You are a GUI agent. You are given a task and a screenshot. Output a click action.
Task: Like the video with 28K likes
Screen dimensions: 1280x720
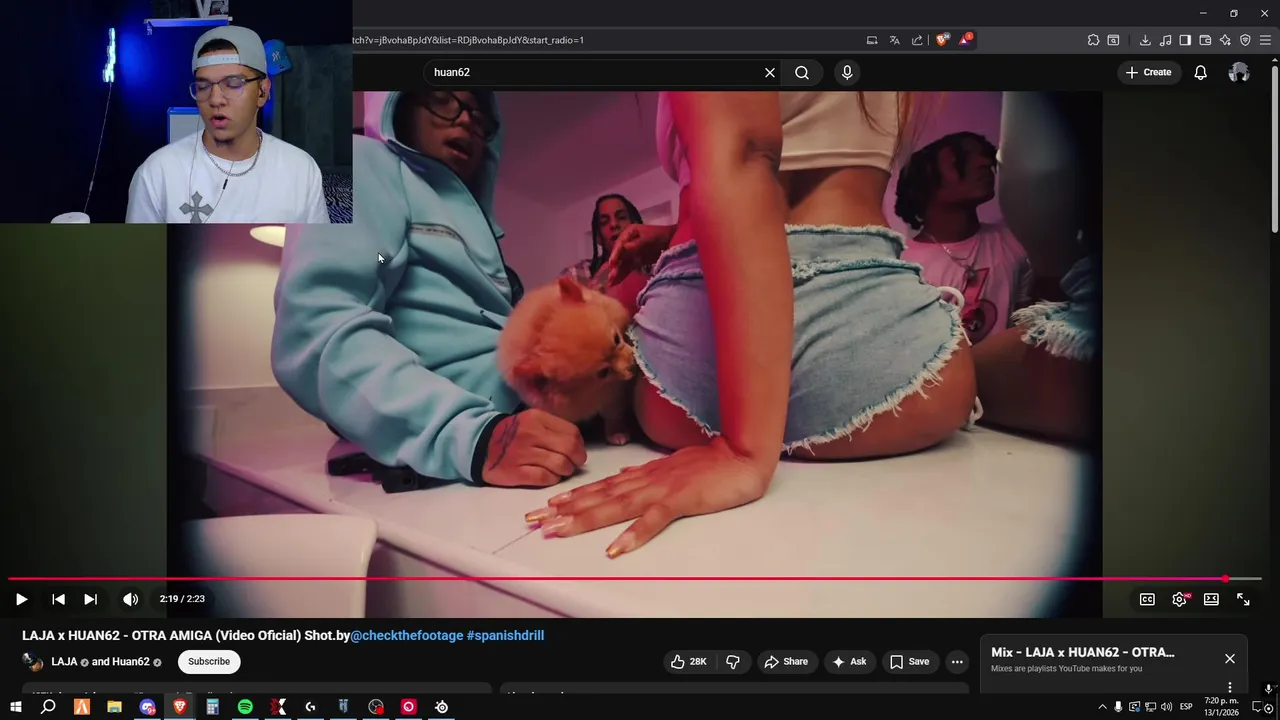click(689, 661)
